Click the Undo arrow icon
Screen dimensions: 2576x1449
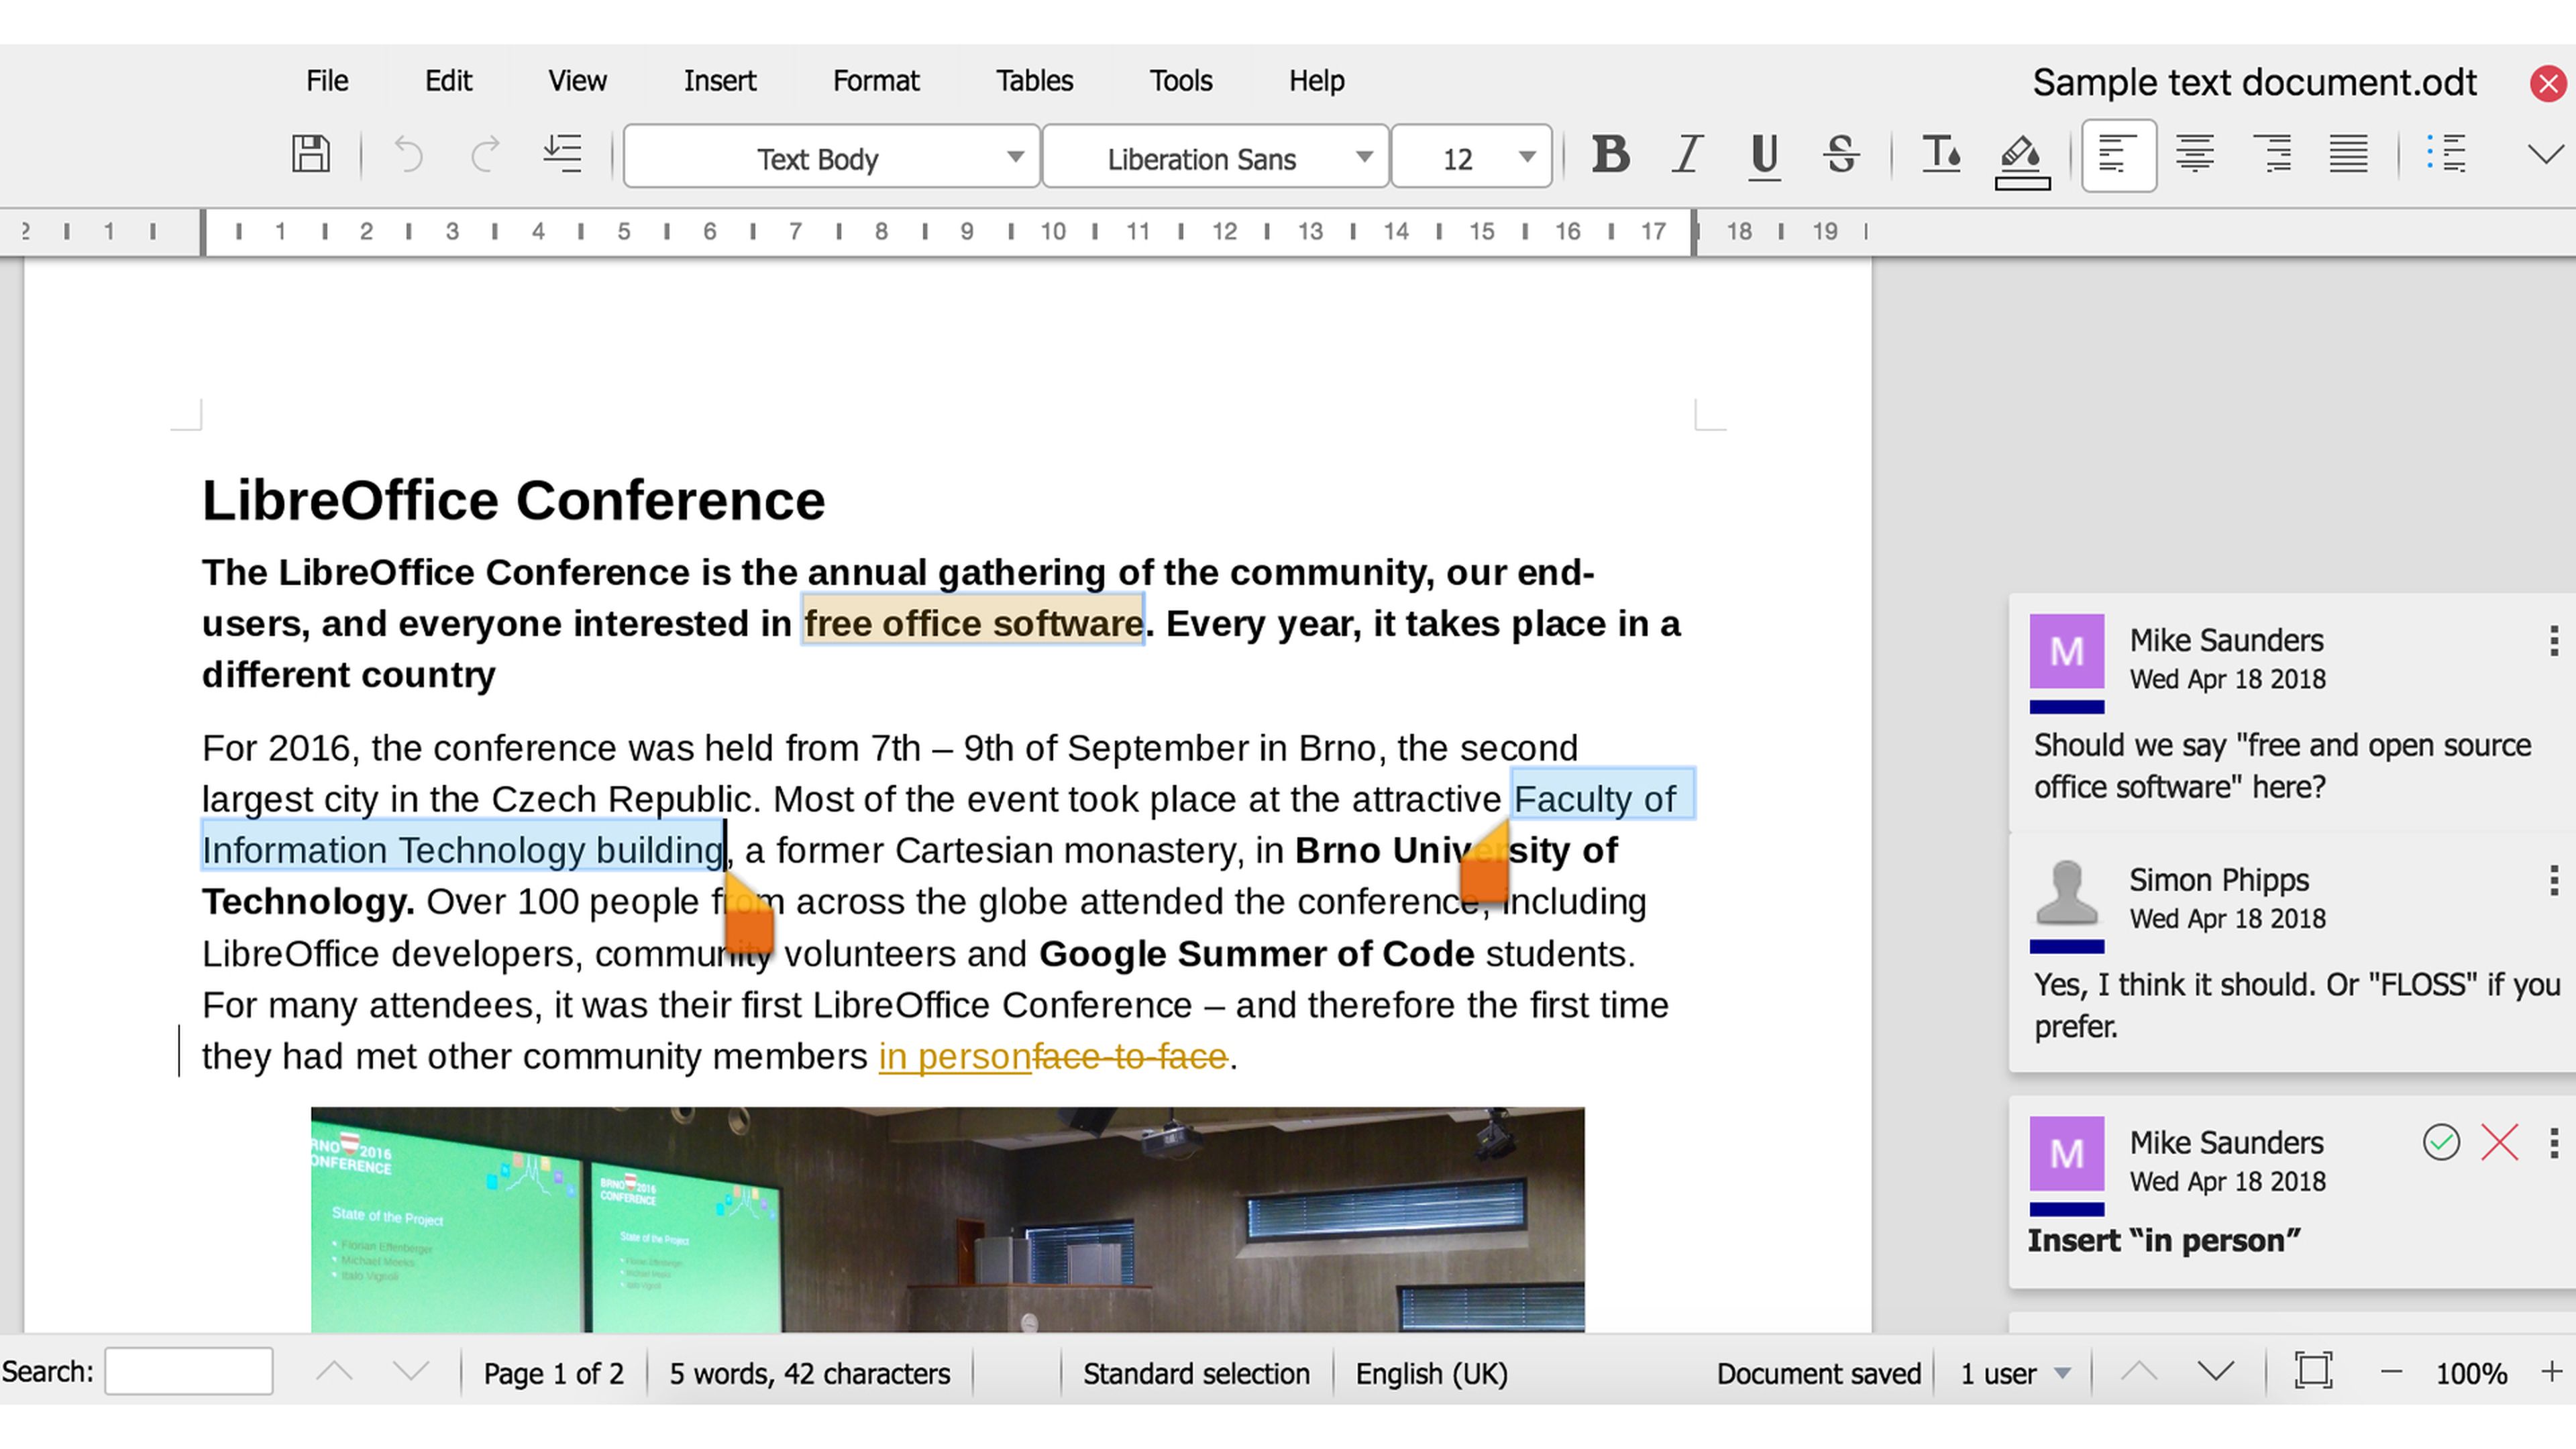(x=408, y=155)
